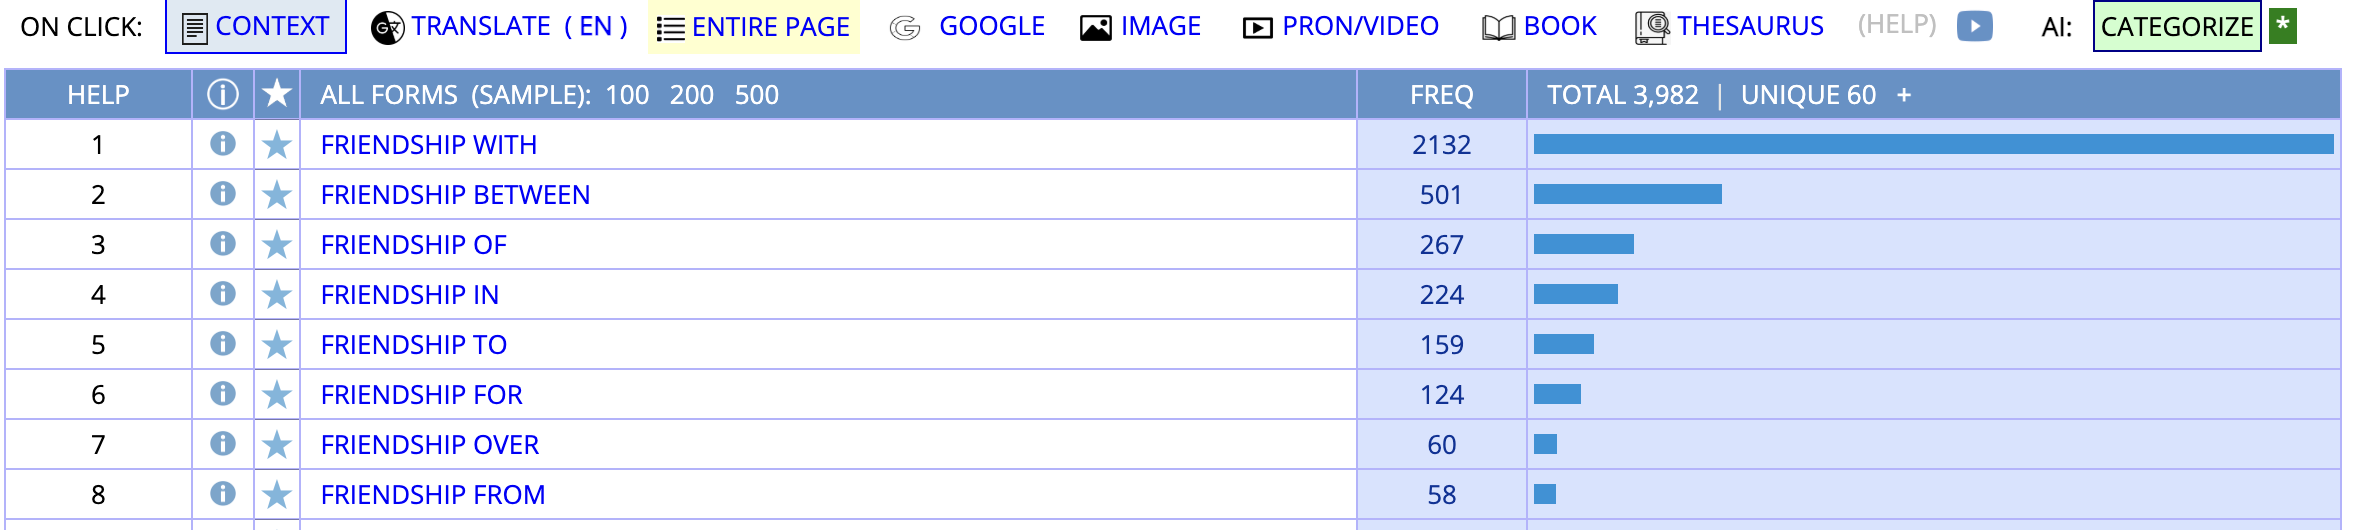Viewport: 2358px width, 530px height.
Task: Open the help video play icon
Action: [1974, 26]
